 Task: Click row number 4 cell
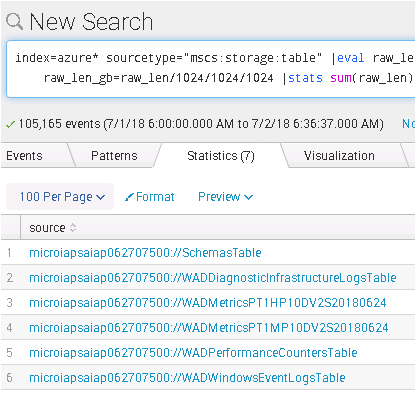click(9, 328)
